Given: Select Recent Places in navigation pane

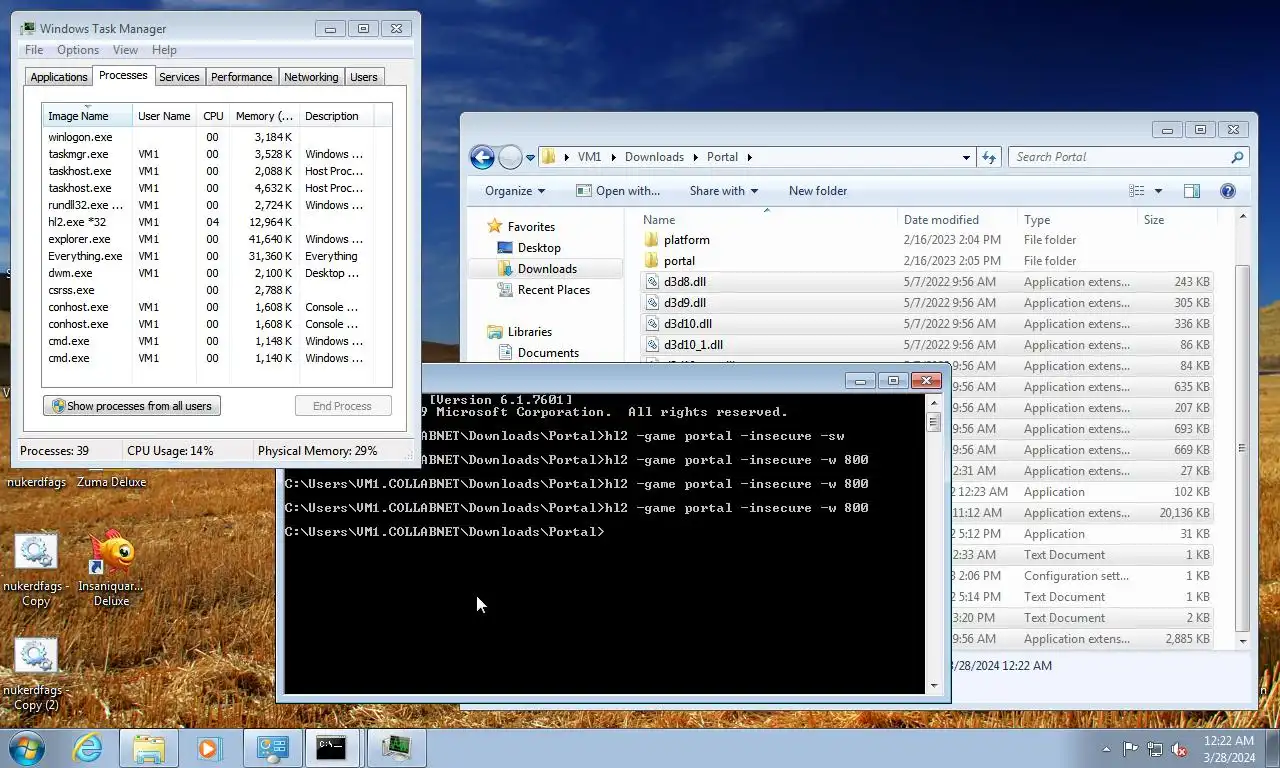Looking at the screenshot, I should click(x=553, y=290).
